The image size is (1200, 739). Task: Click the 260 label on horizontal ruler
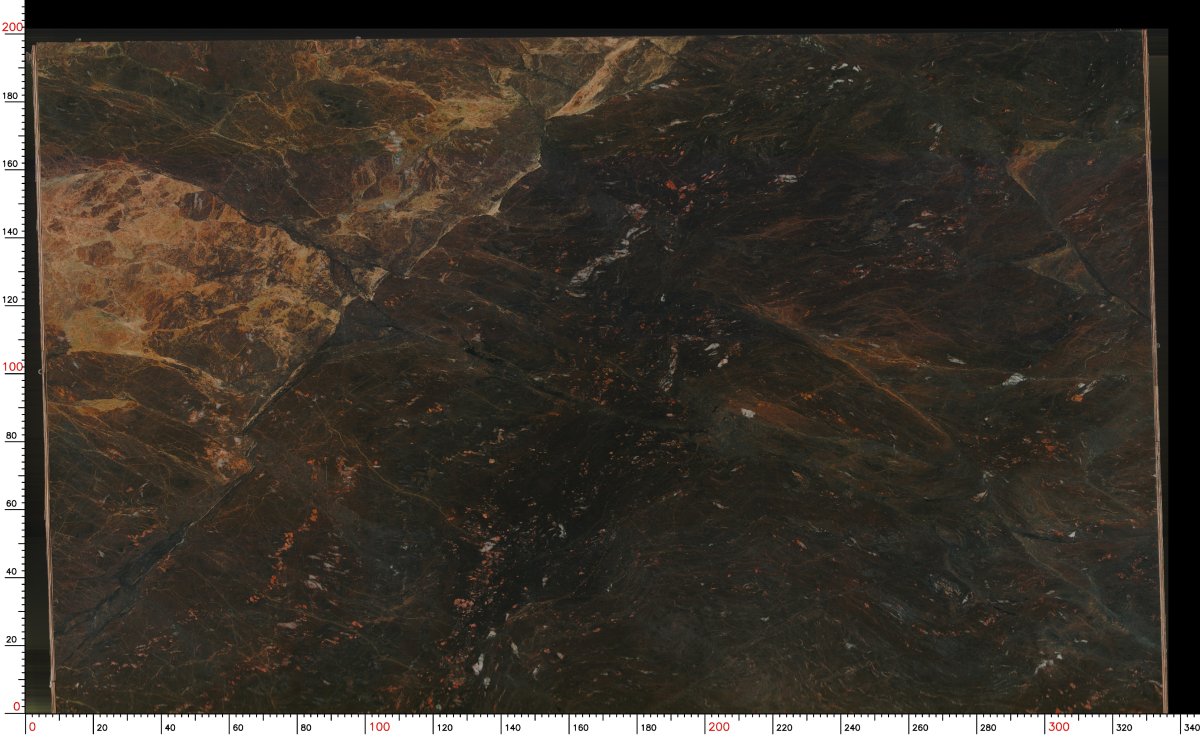pyautogui.click(x=921, y=728)
